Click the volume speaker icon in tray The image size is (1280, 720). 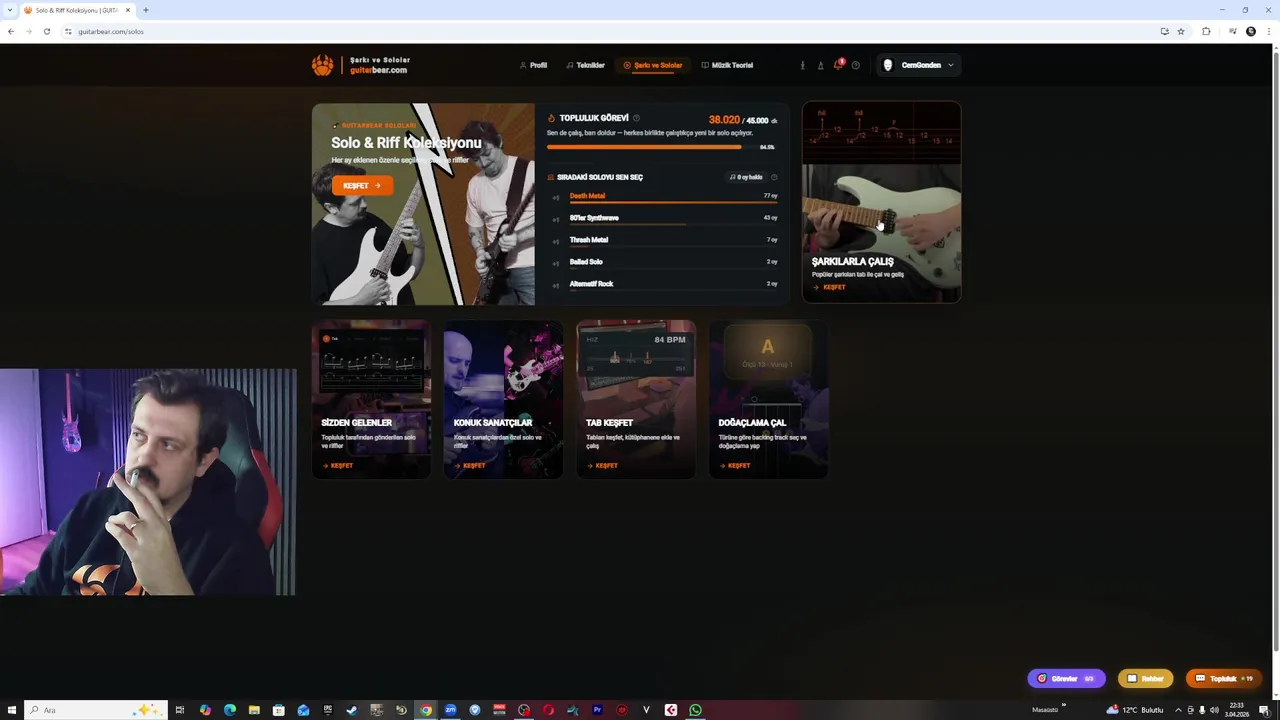pos(1214,710)
